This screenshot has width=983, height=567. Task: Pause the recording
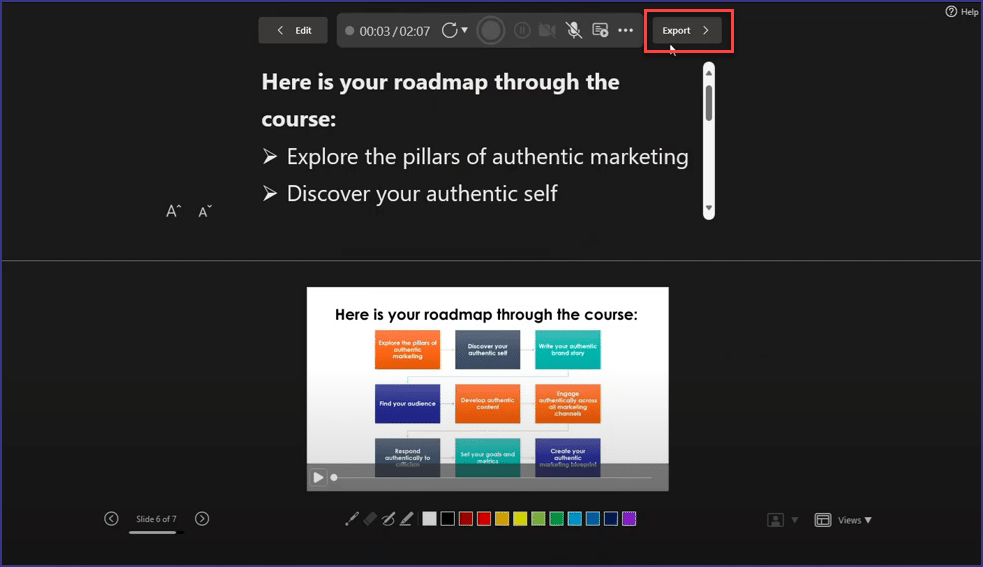(522, 30)
